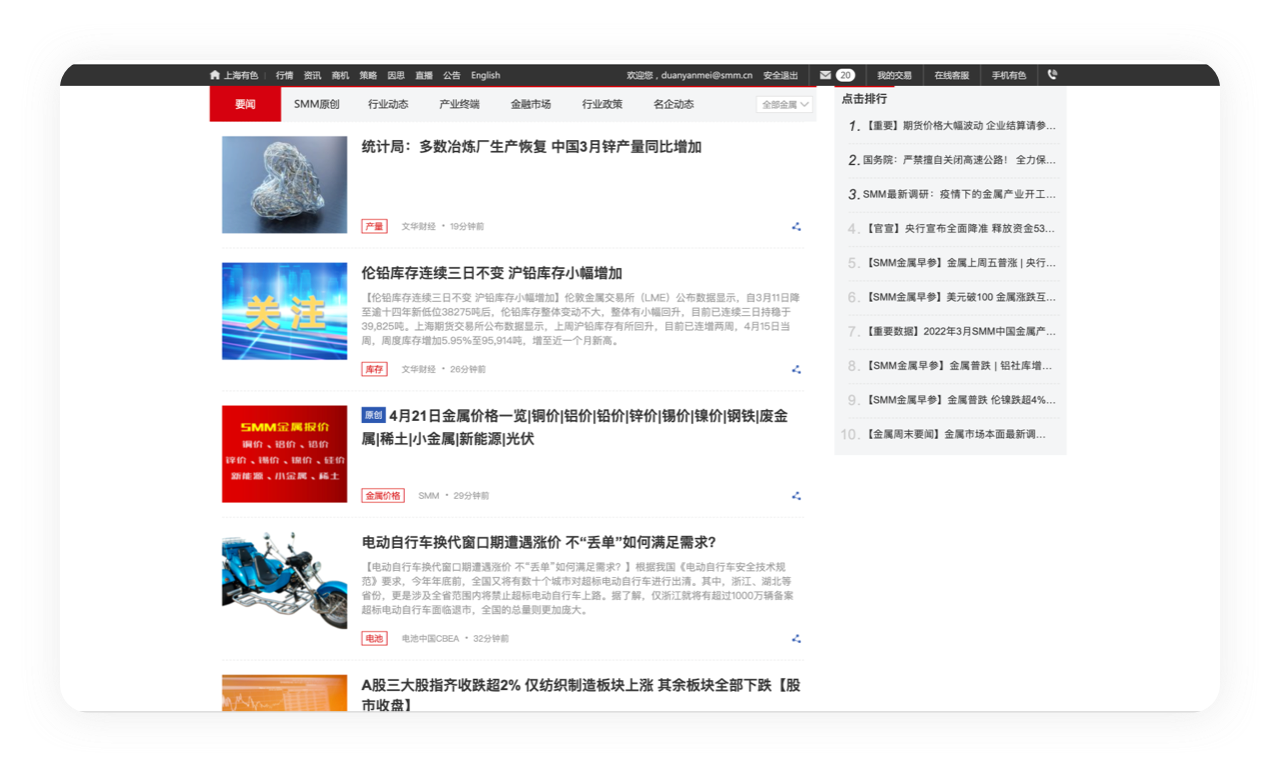Open ranked item 国务院 严禁擅自关闭高速公路
Viewport: 1280px width, 774px height.
click(x=957, y=160)
